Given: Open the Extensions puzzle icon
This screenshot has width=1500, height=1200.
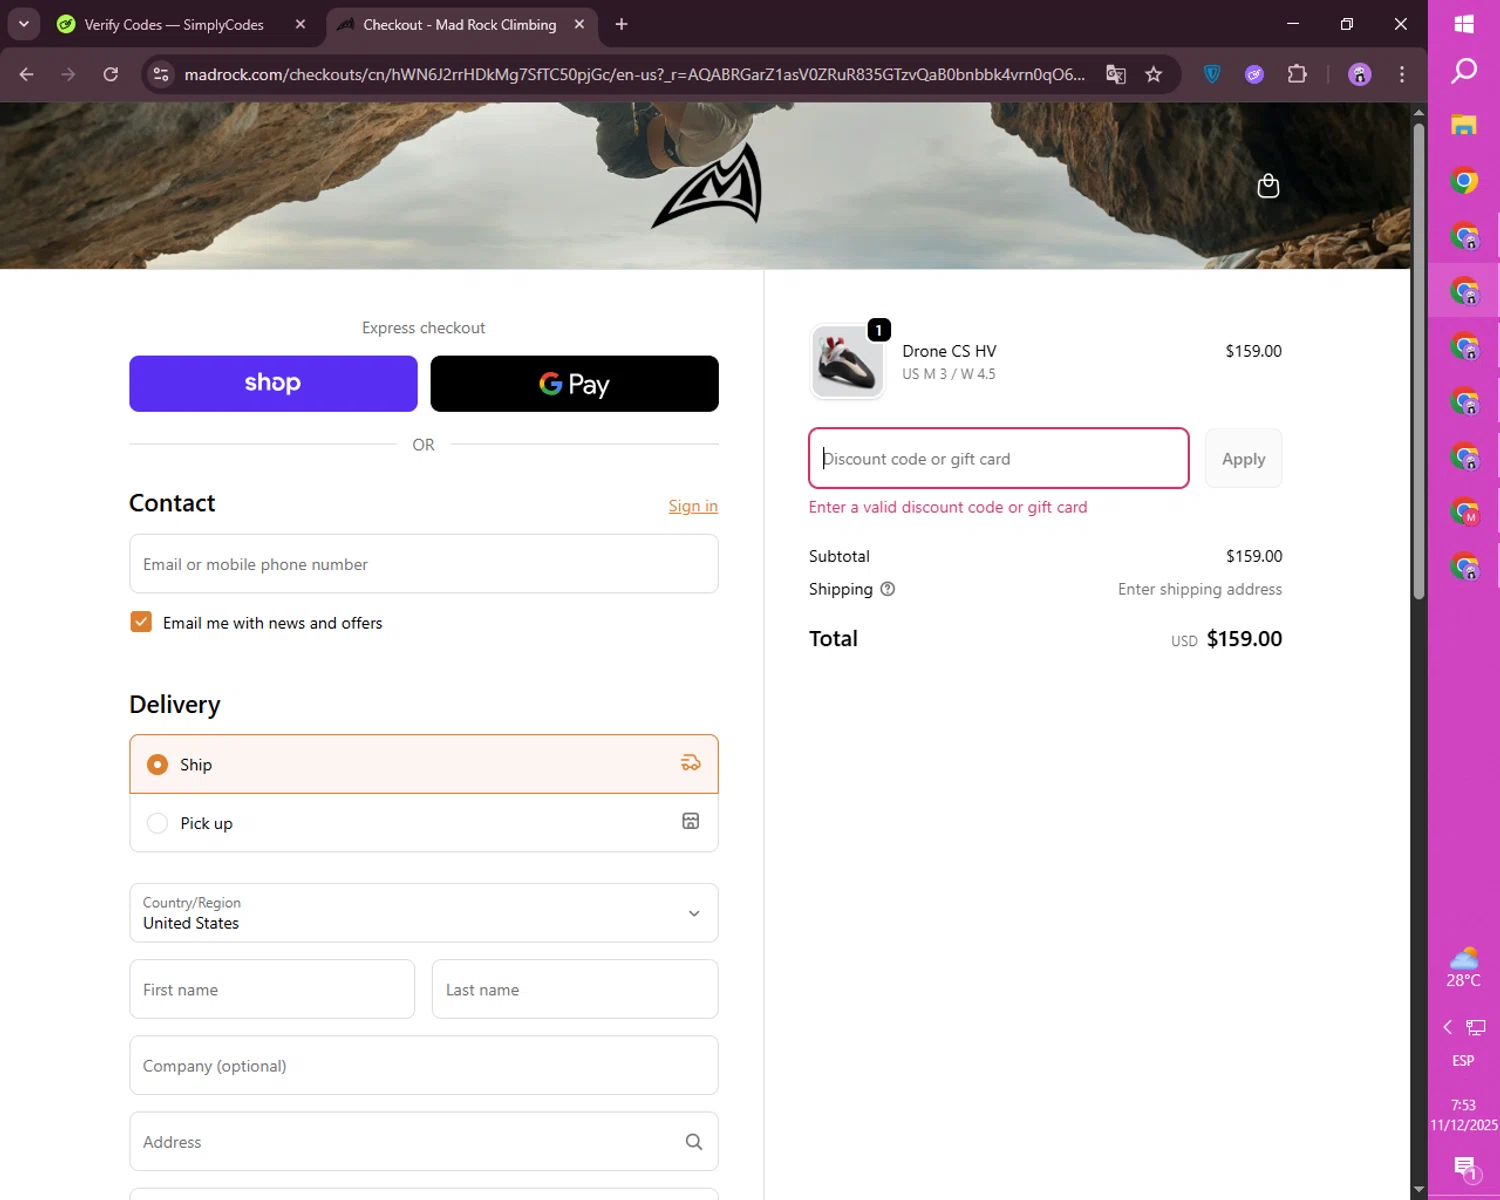Looking at the screenshot, I should pos(1297,74).
